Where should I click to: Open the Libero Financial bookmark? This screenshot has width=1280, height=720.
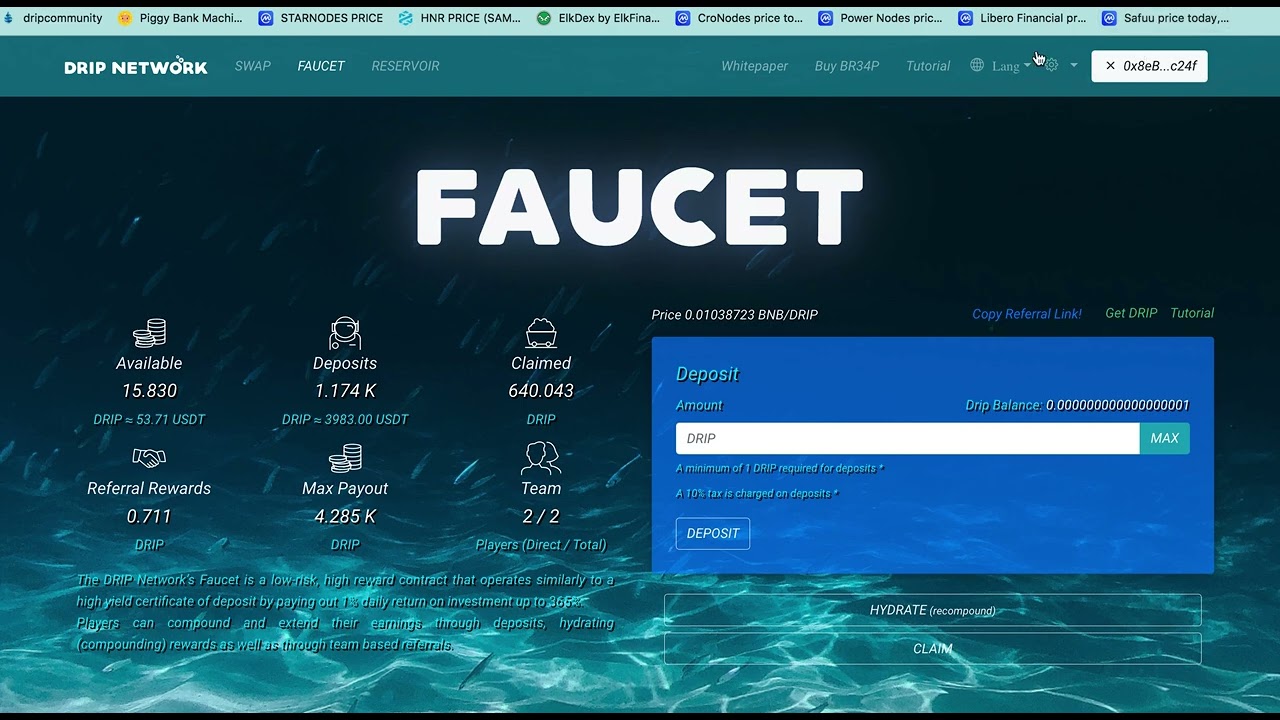coord(1022,18)
